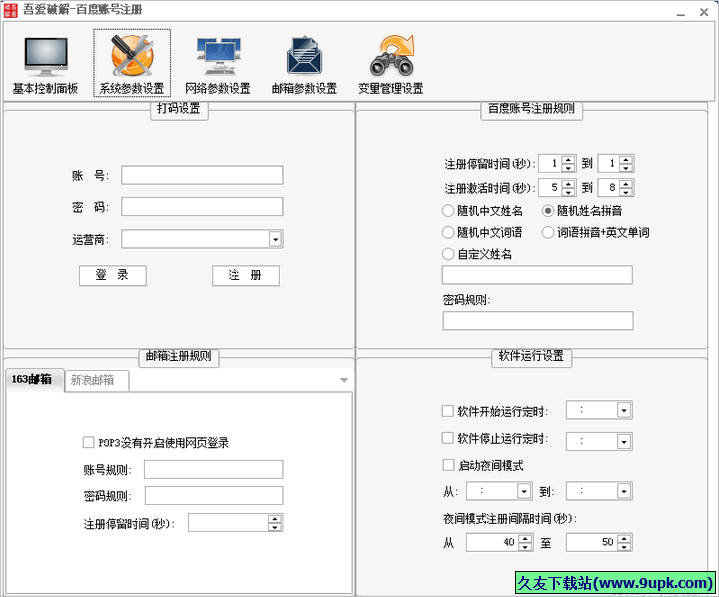This screenshot has width=719, height=597.
Task: Decrease 注册停留时间 maximum value
Action: pos(626,168)
